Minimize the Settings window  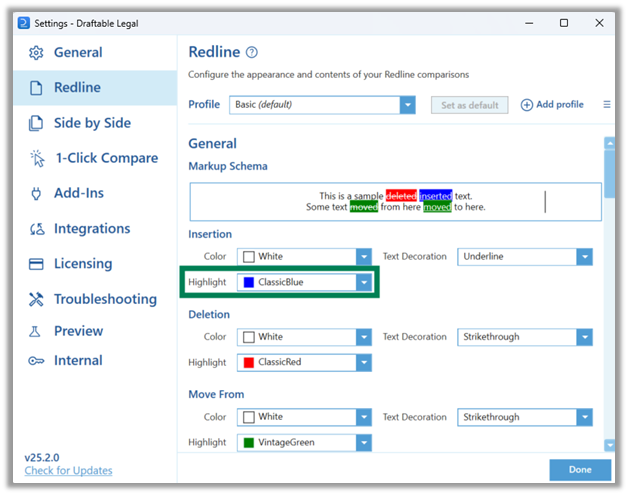[529, 23]
